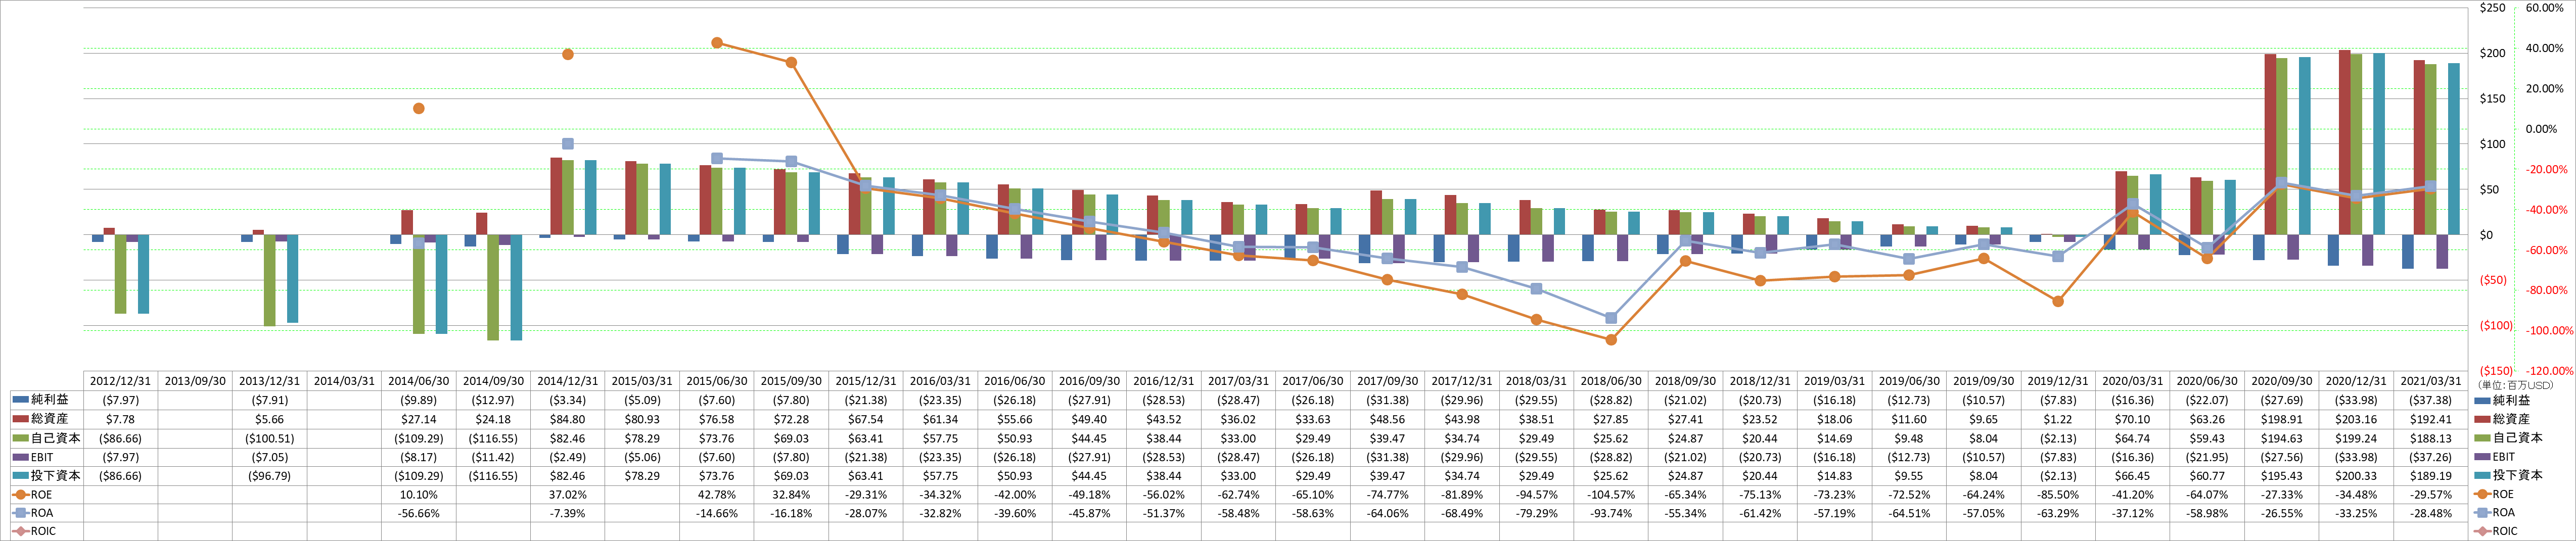Click the ($37.38) net income cell
2576x541 pixels.
coord(2430,400)
